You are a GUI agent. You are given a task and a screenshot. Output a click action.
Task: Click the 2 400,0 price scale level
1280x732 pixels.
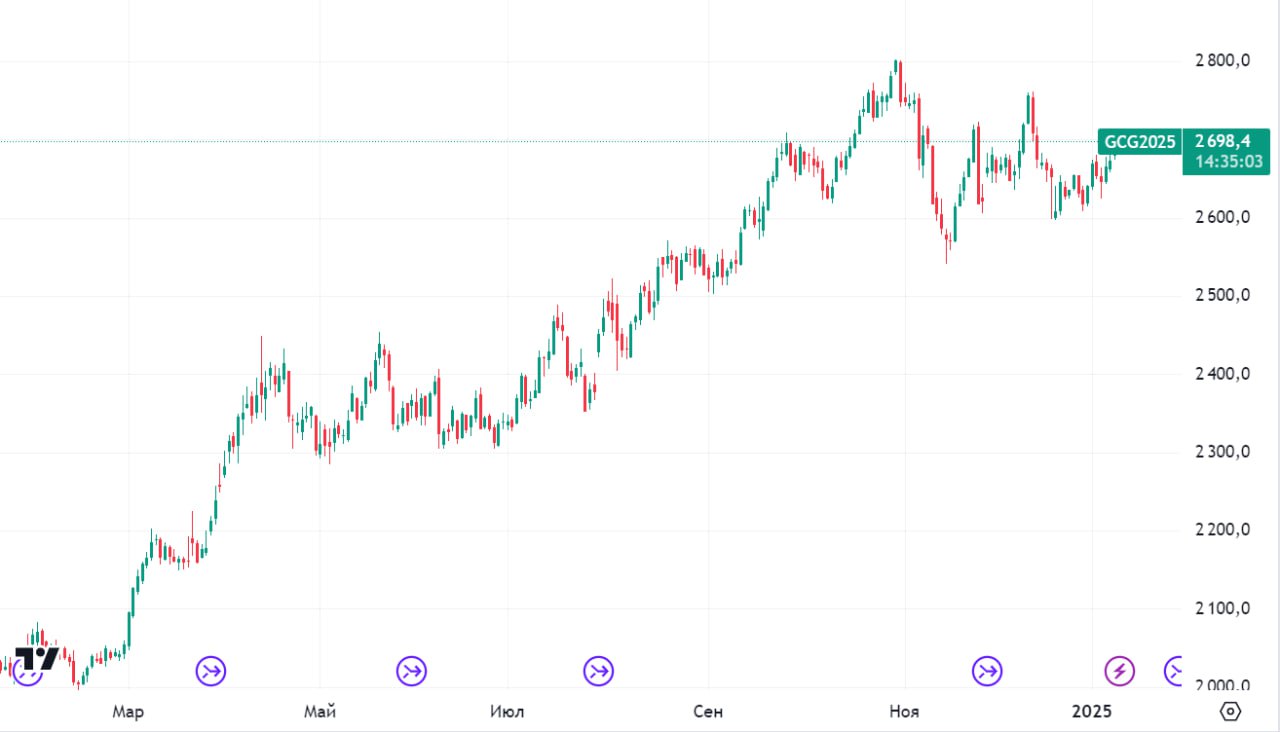point(1222,374)
